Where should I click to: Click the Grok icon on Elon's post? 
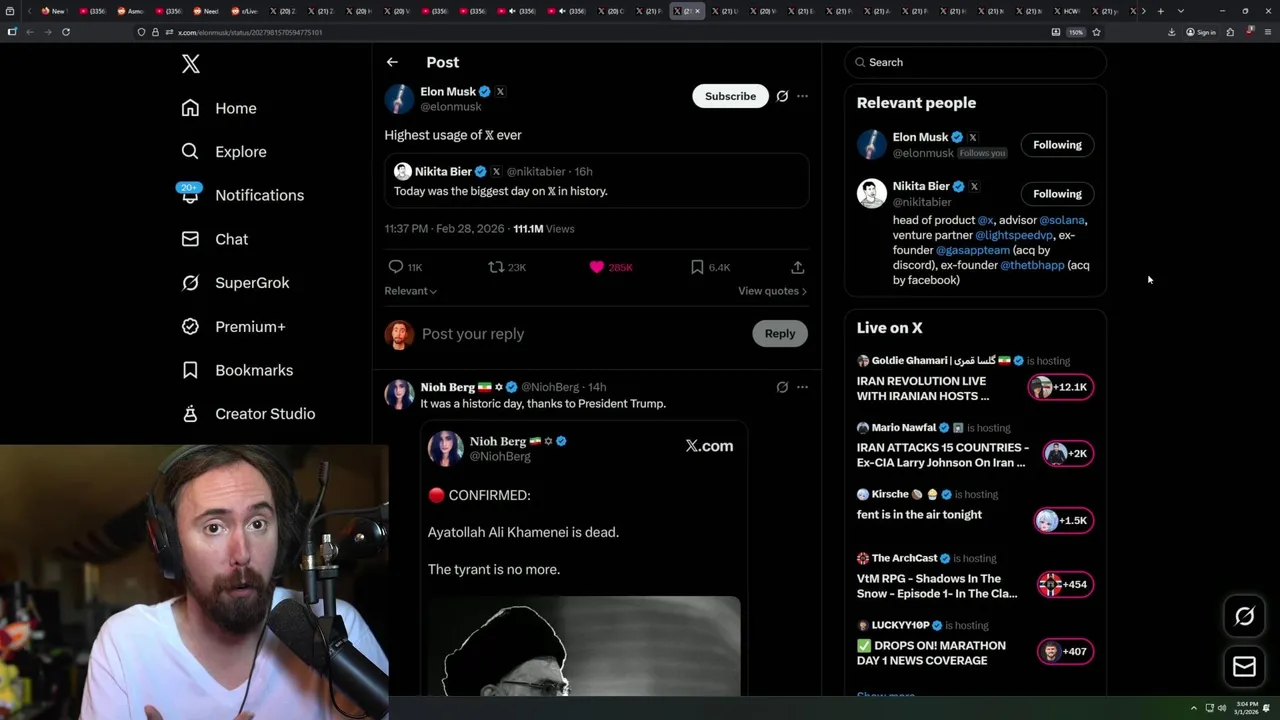point(782,96)
